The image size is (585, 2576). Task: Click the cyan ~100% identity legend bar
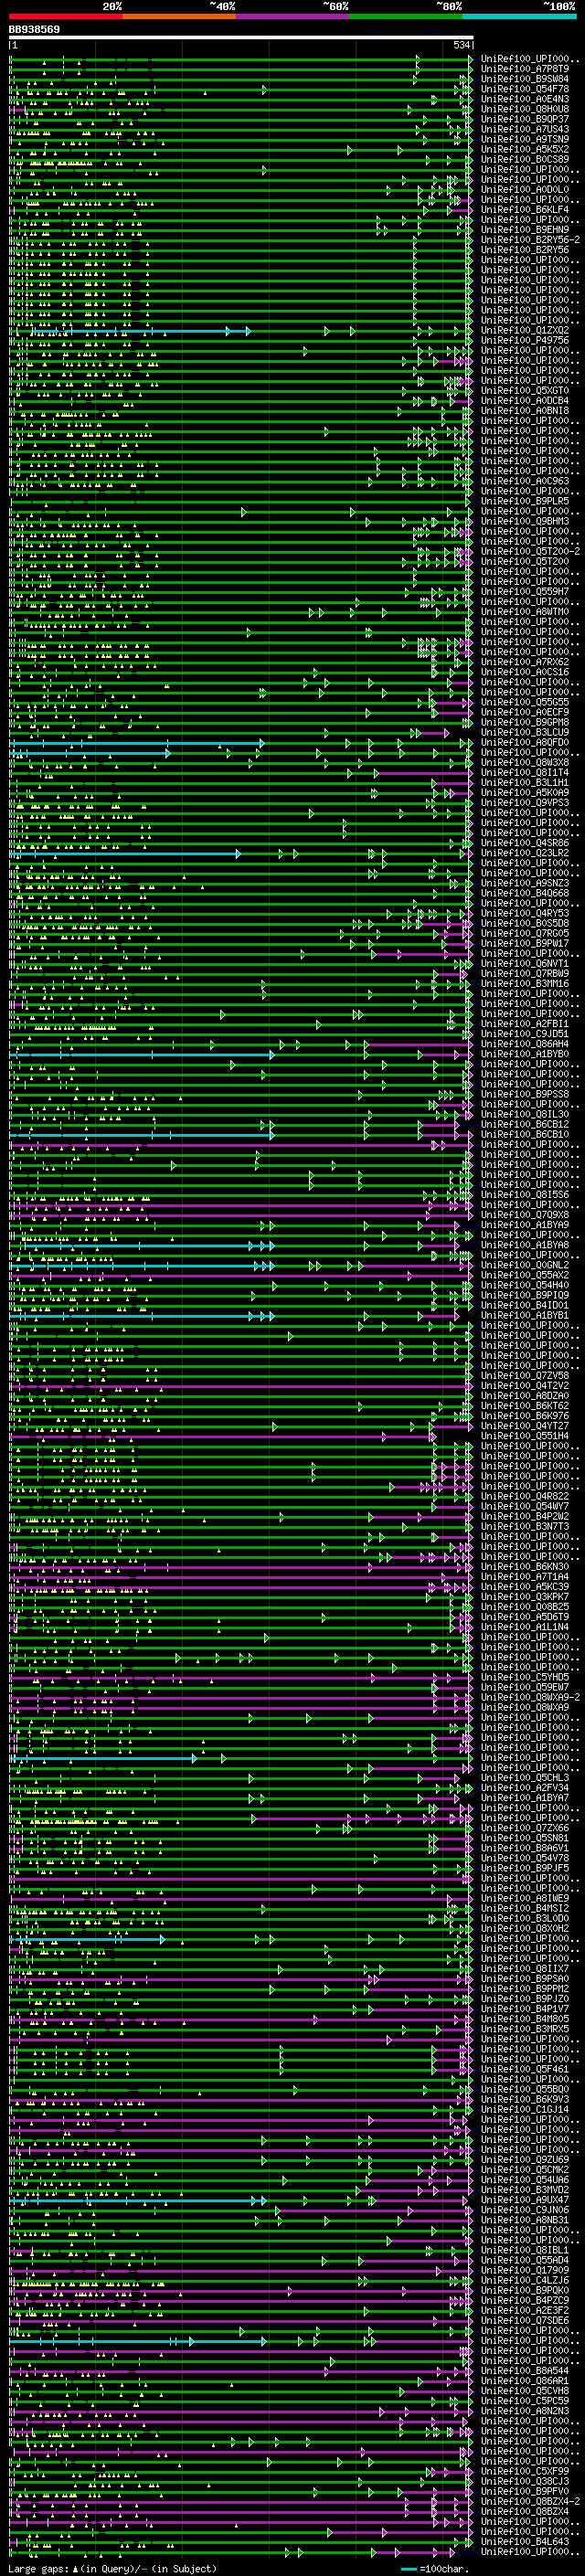520,16
